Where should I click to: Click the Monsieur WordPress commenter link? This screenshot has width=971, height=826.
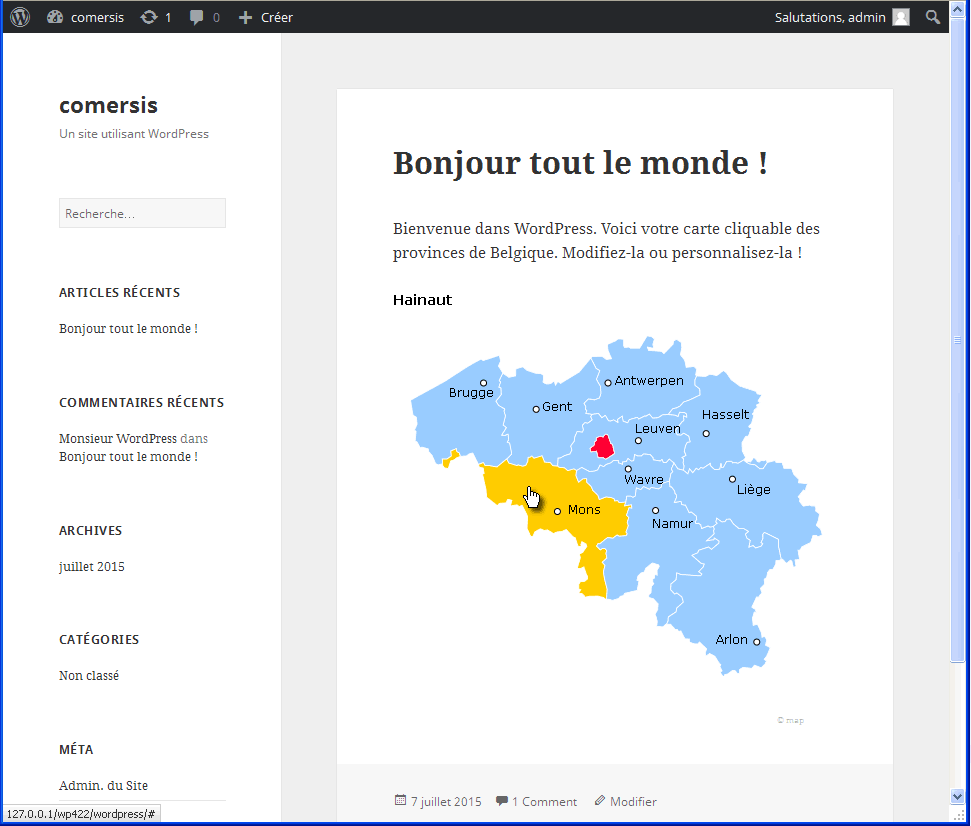click(x=118, y=438)
